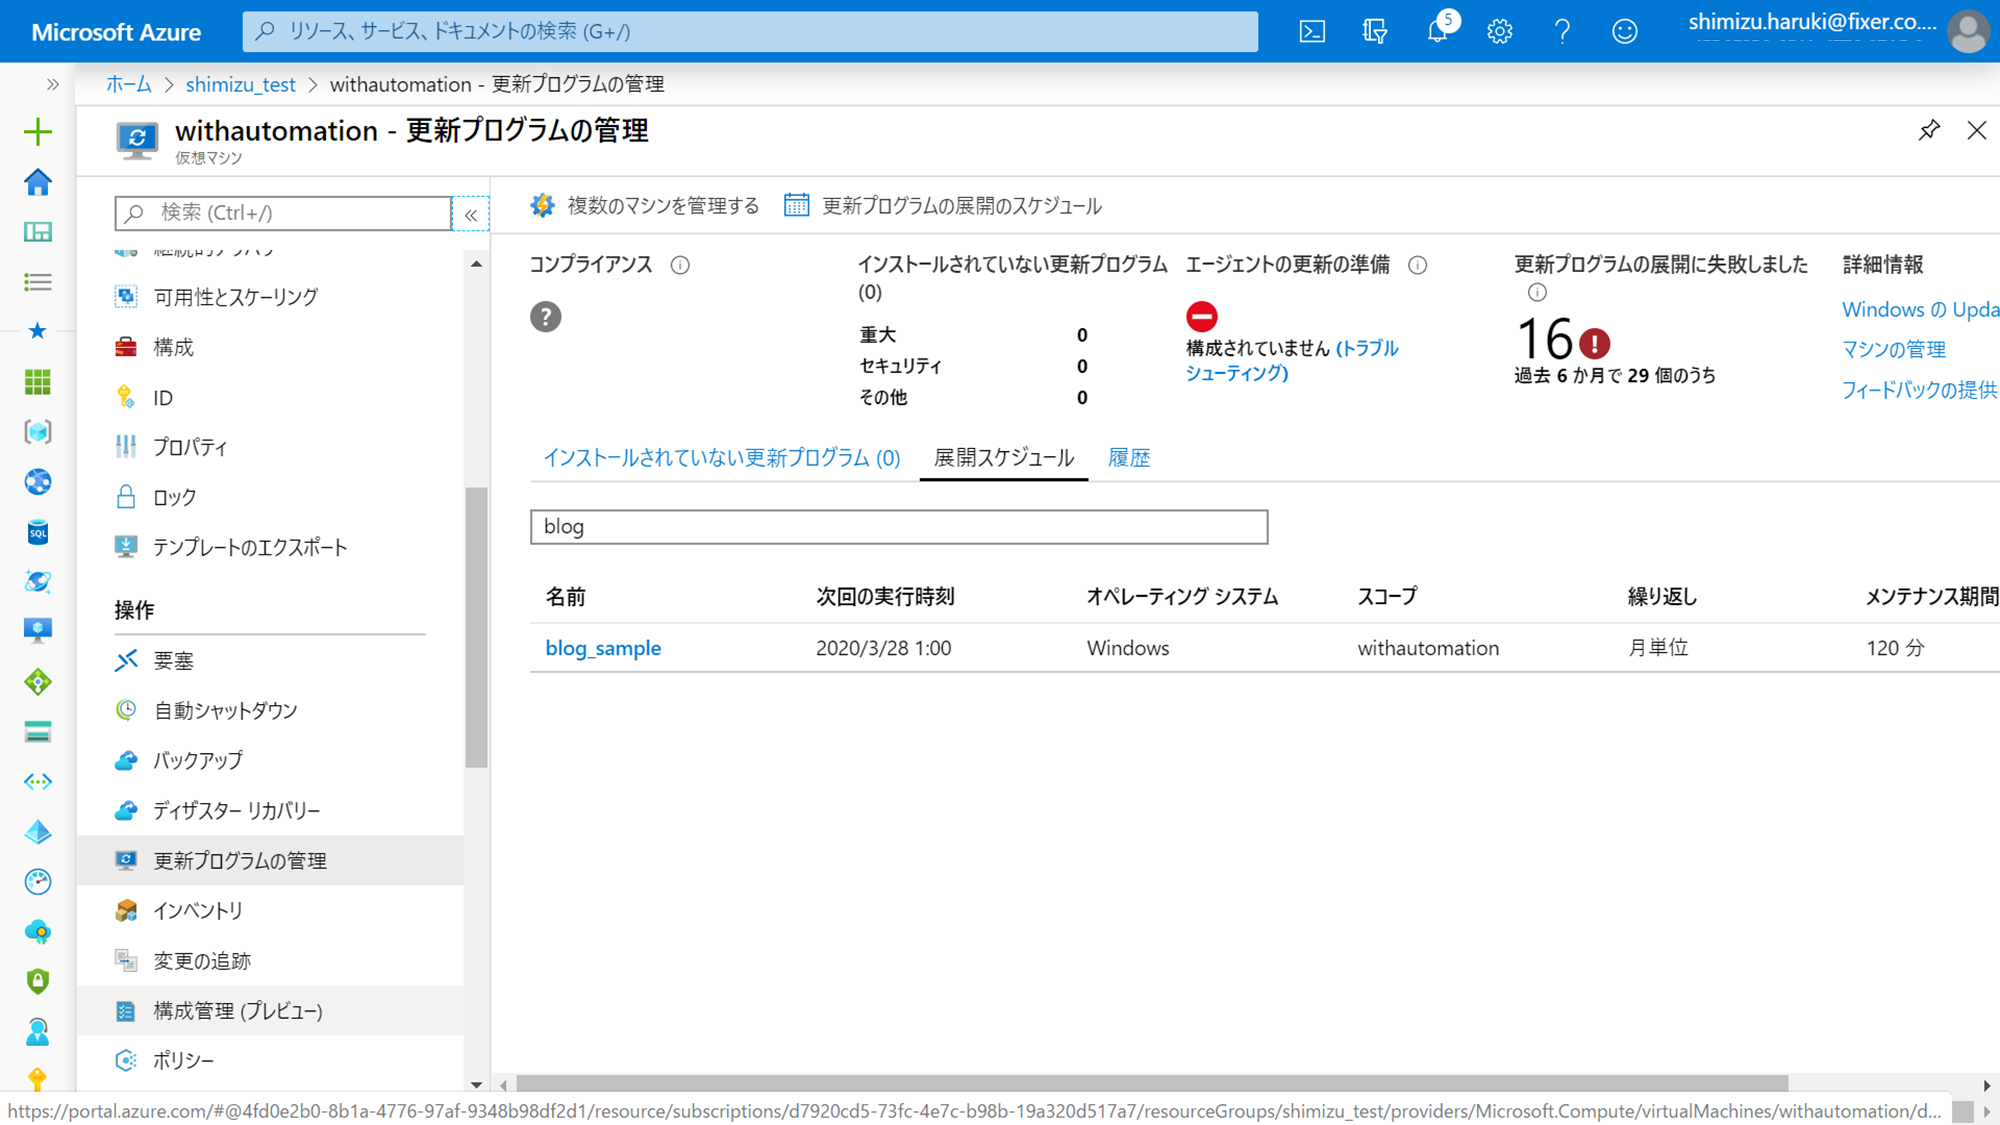Click the blog filter text field
2000x1125 pixels.
[x=898, y=527]
